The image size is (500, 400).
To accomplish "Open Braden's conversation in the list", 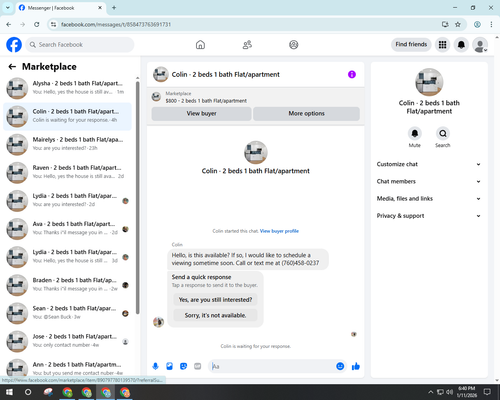I will 67,285.
